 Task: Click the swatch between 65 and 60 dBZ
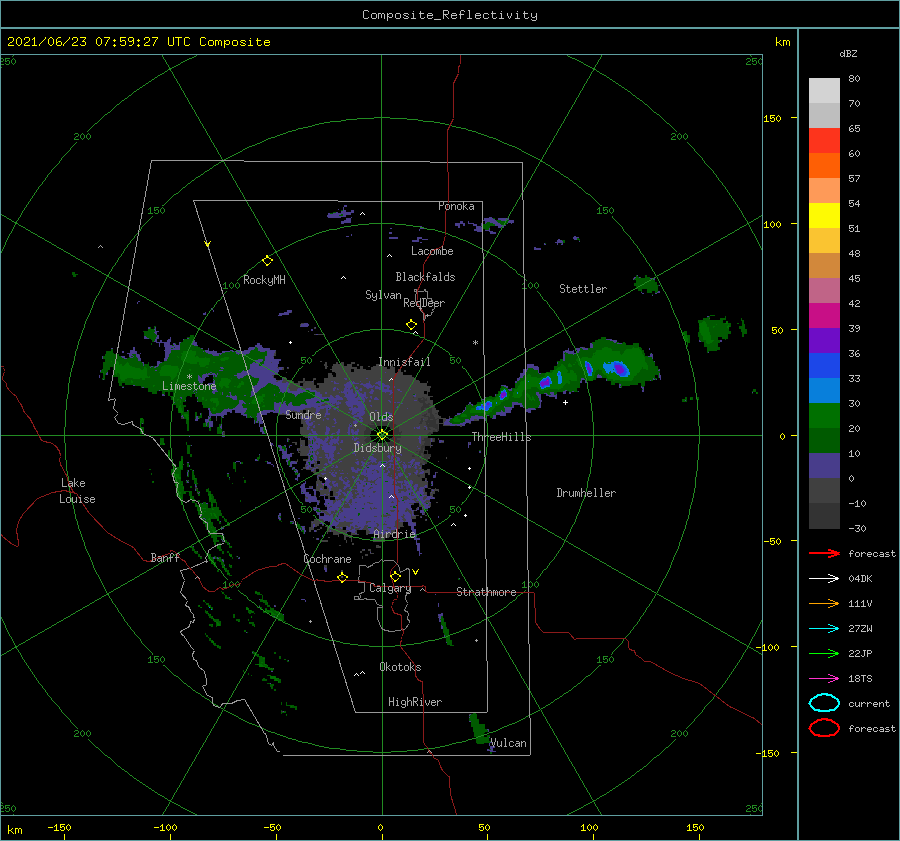tap(824, 140)
